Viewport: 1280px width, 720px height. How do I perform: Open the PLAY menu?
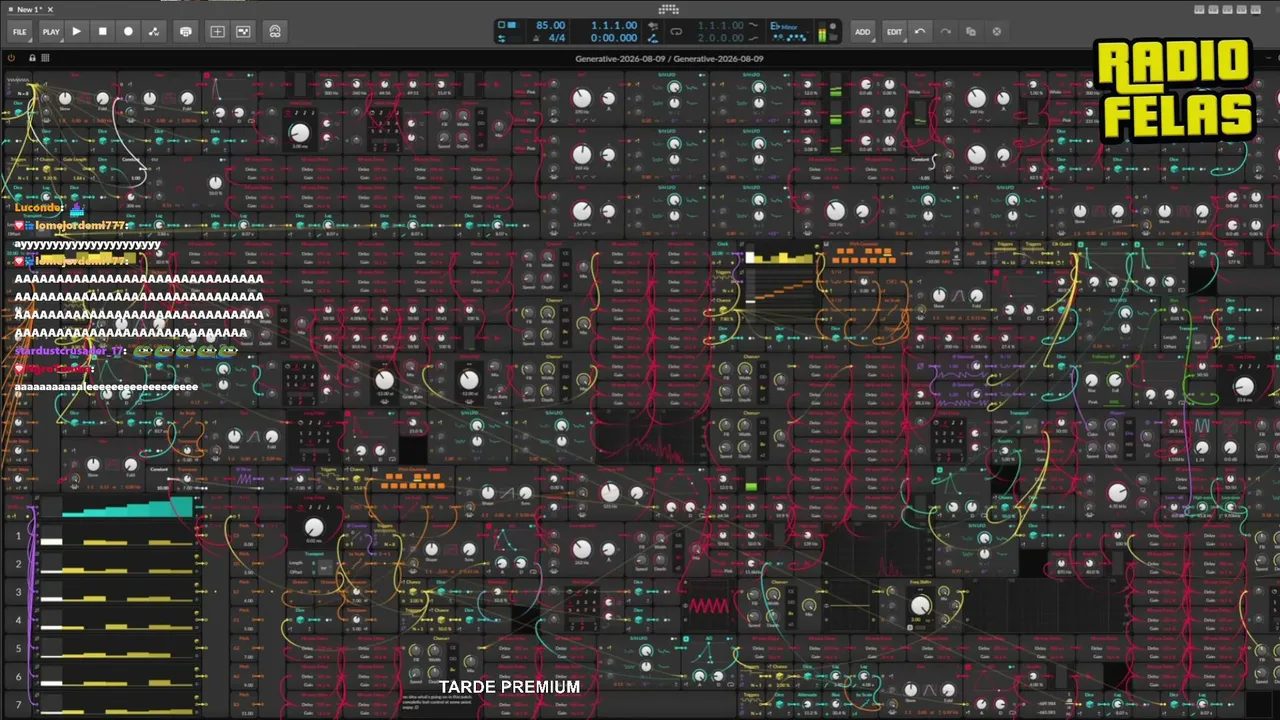pos(51,32)
